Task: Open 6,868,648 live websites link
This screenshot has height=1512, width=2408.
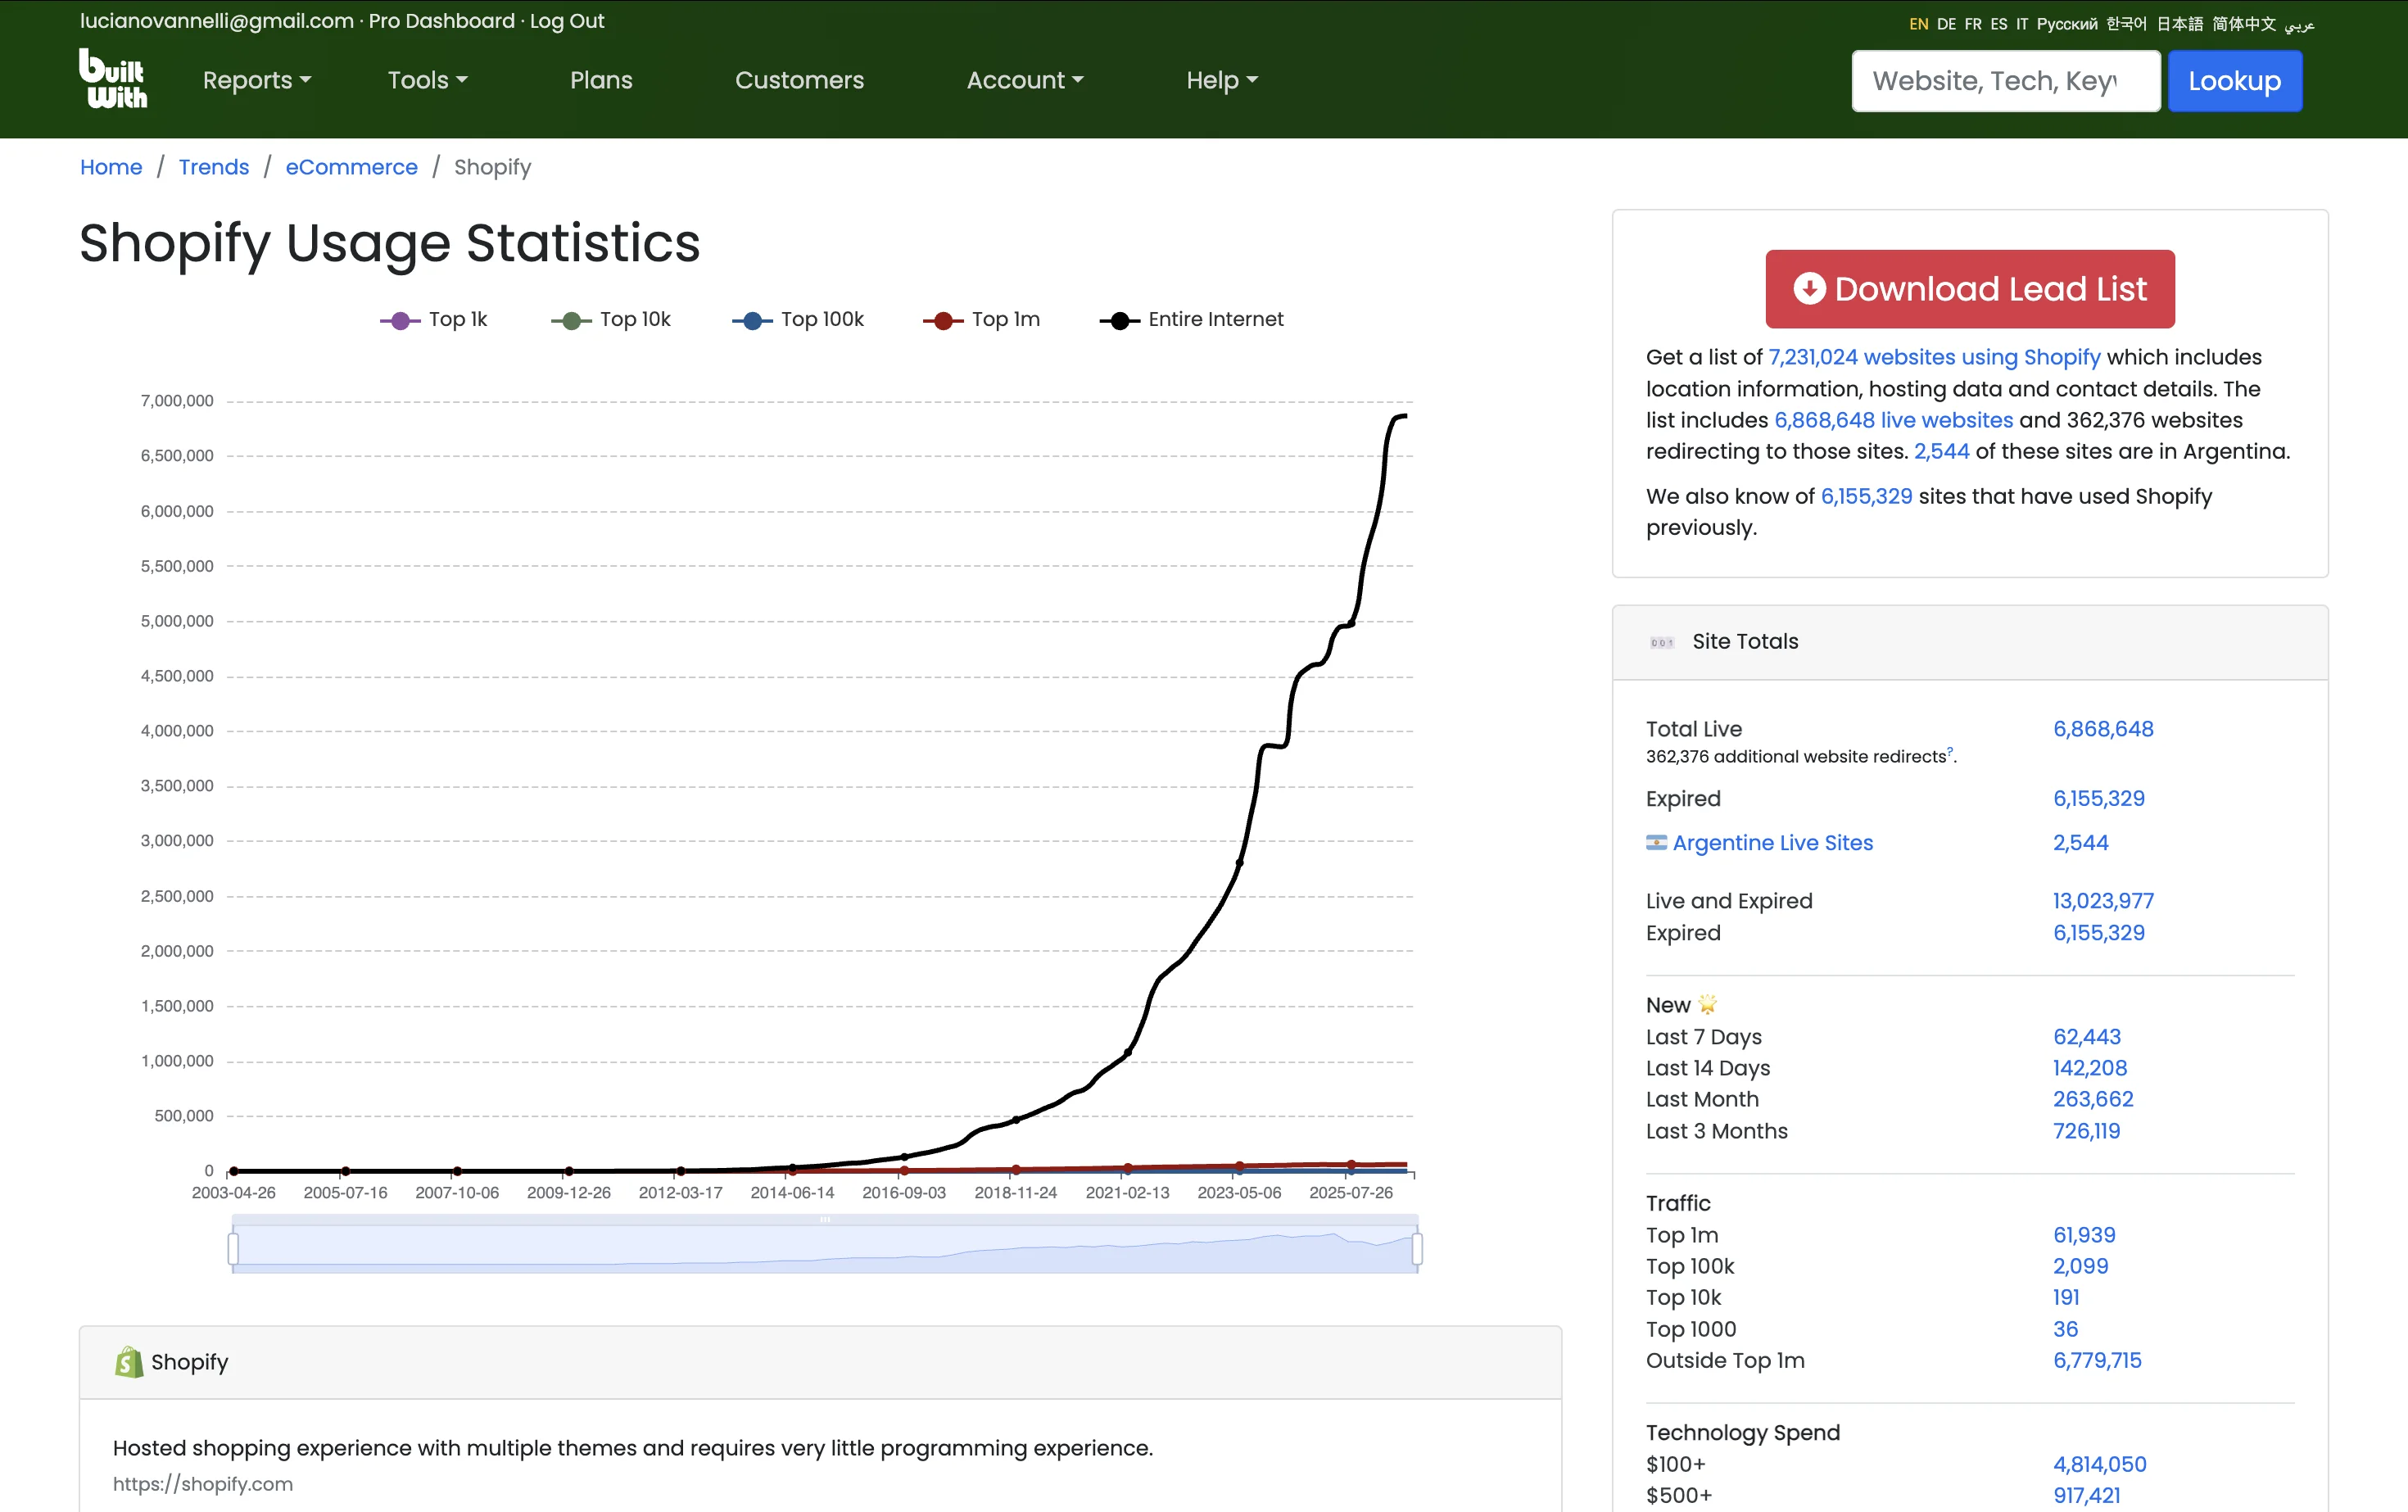Action: tap(1893, 420)
